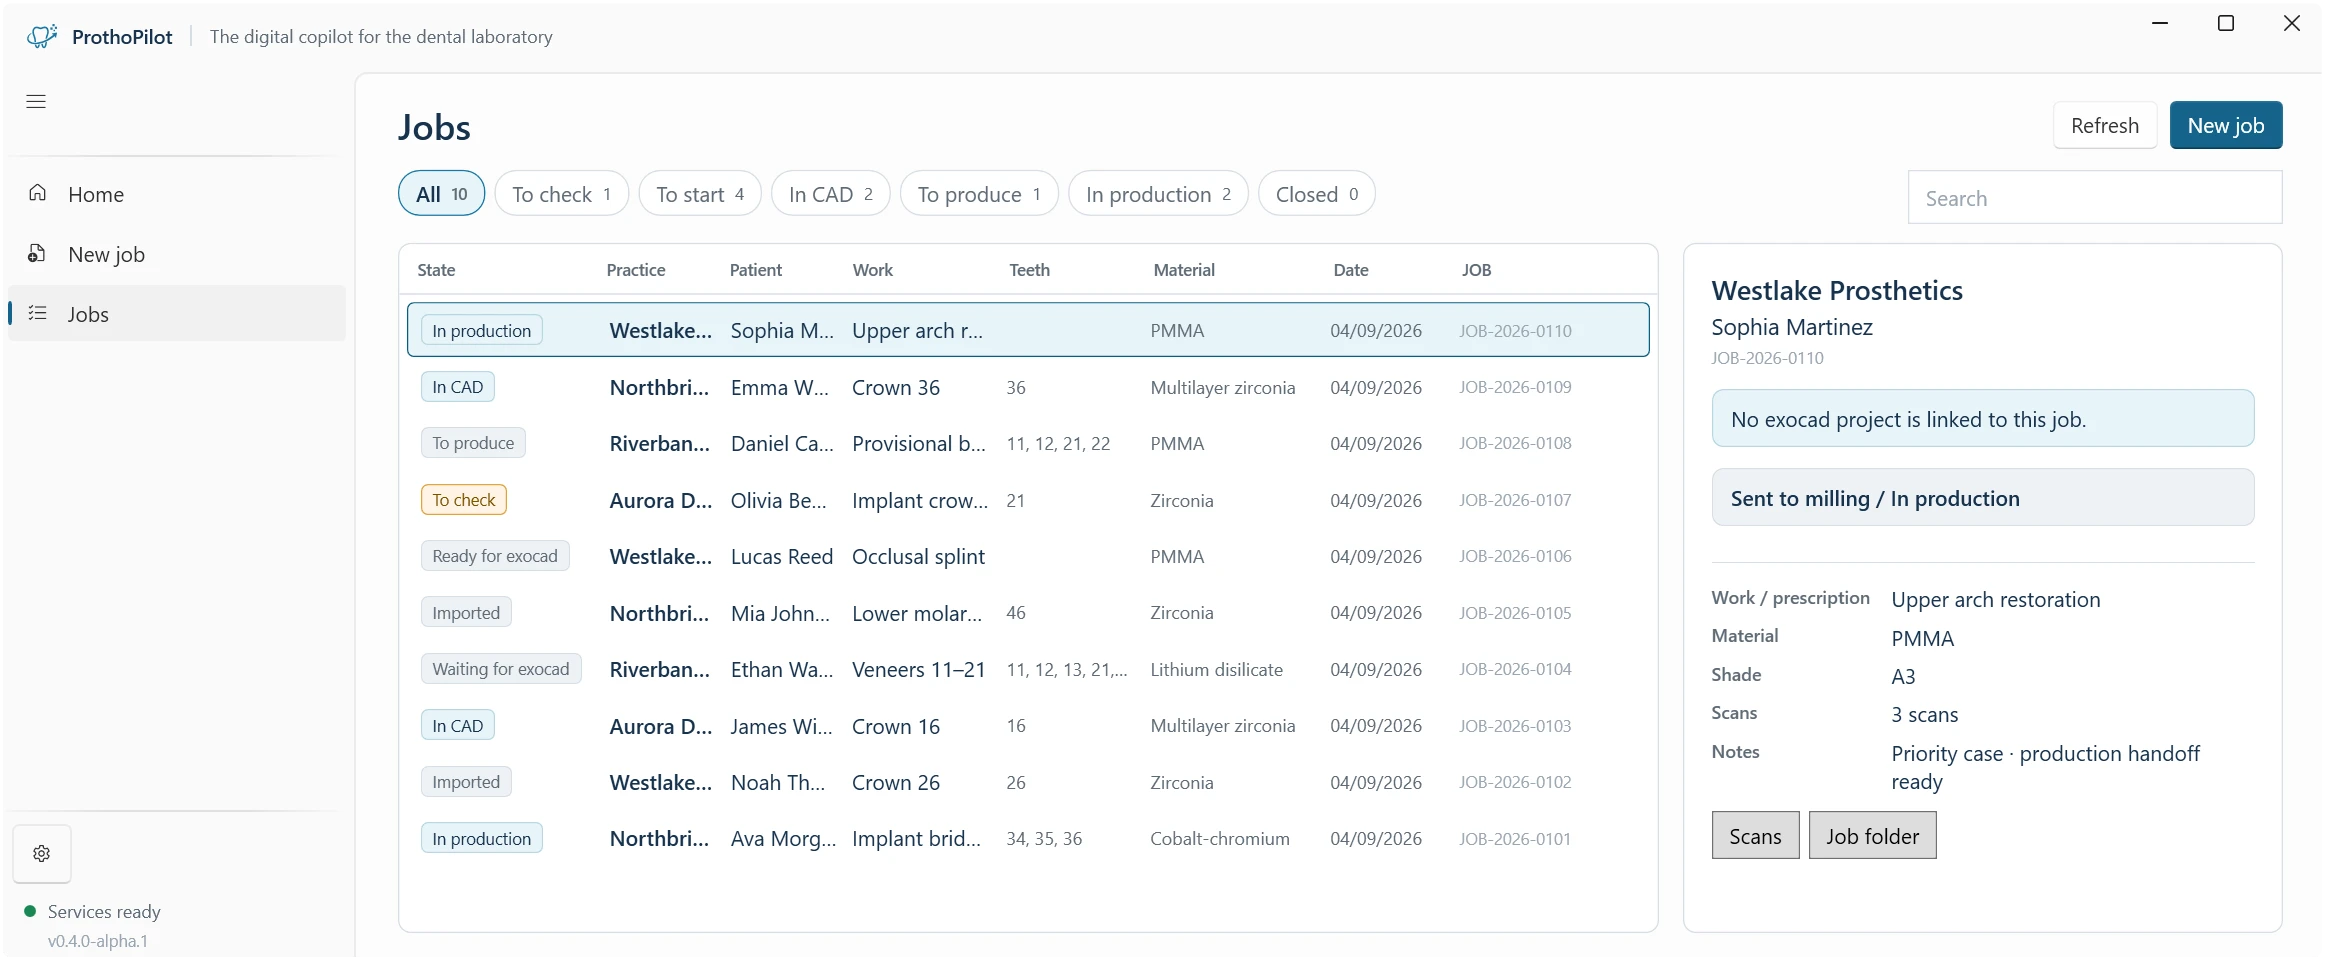Viewport: 2325px width, 960px height.
Task: Click the Occlusal splint work cell
Action: pos(918,557)
